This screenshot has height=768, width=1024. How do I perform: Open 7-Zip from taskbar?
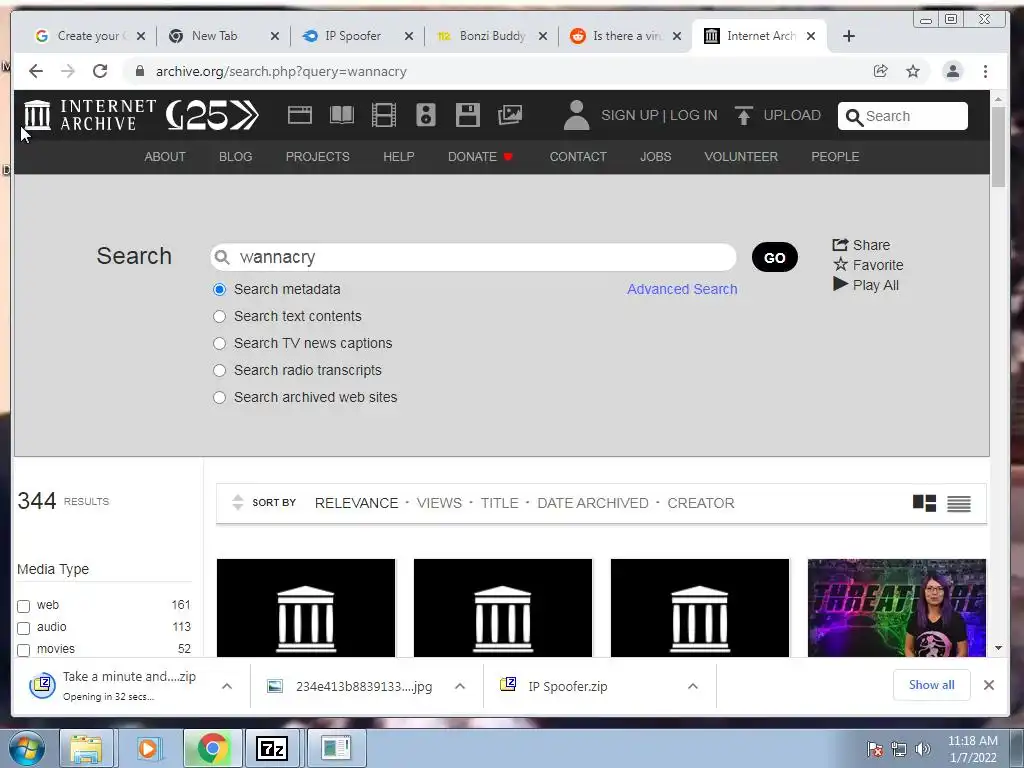click(x=272, y=748)
